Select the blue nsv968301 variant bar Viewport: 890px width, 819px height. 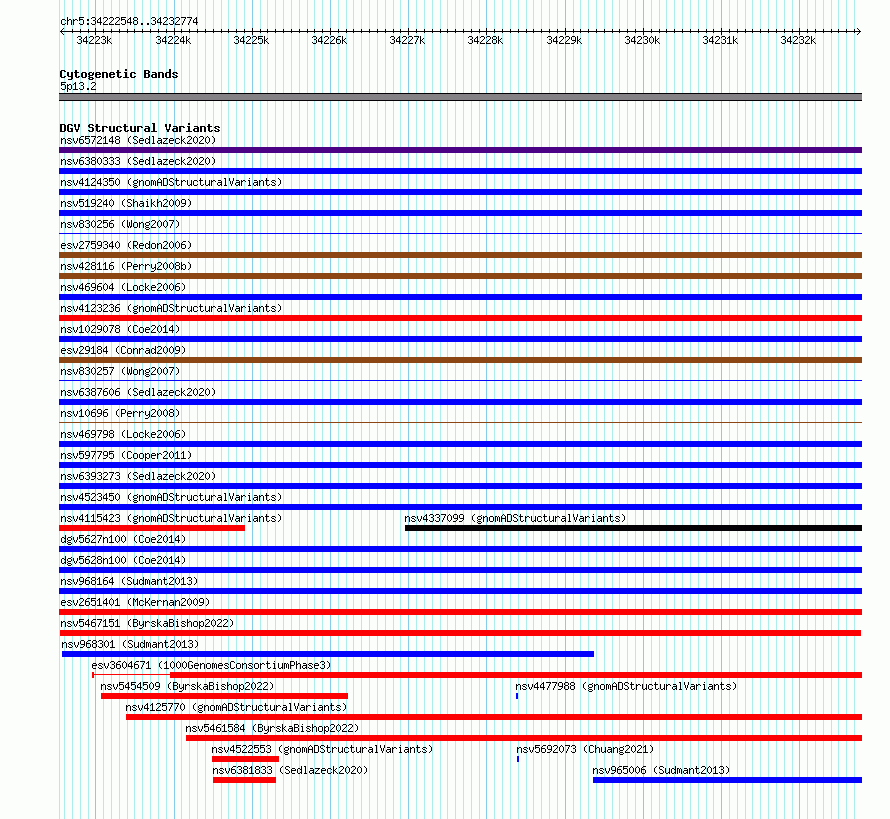(x=328, y=654)
